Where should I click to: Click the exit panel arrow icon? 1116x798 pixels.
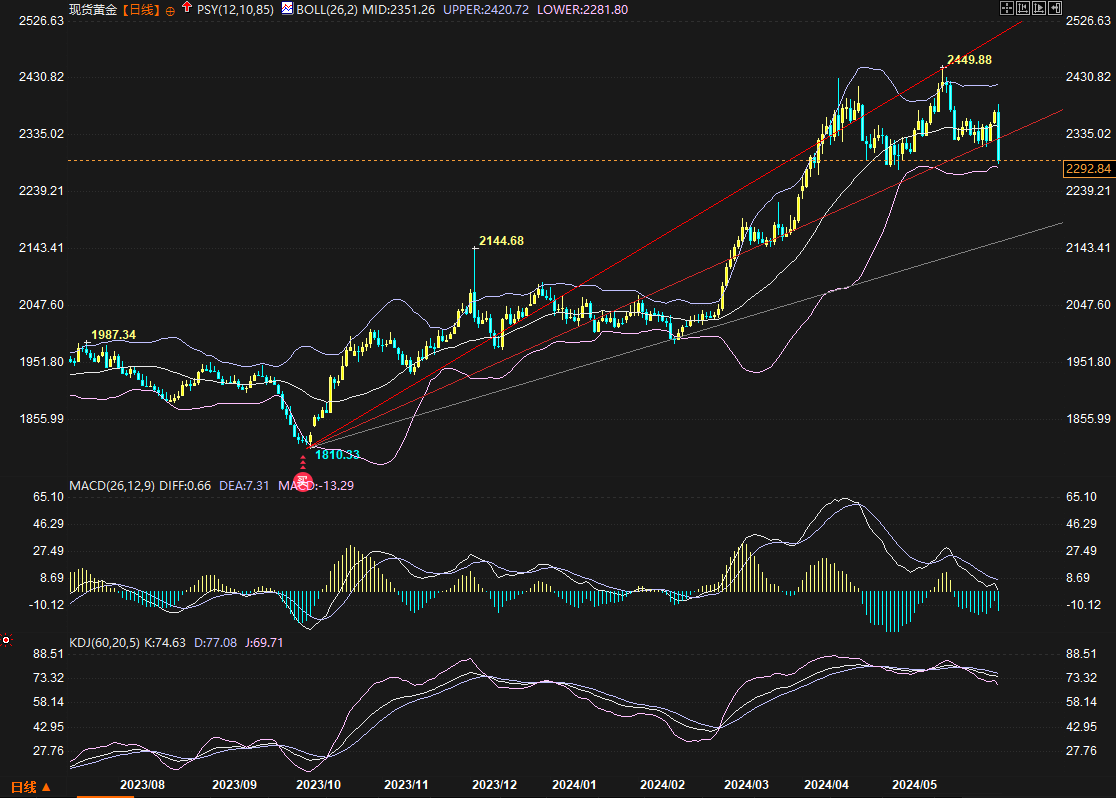pyautogui.click(x=1054, y=8)
